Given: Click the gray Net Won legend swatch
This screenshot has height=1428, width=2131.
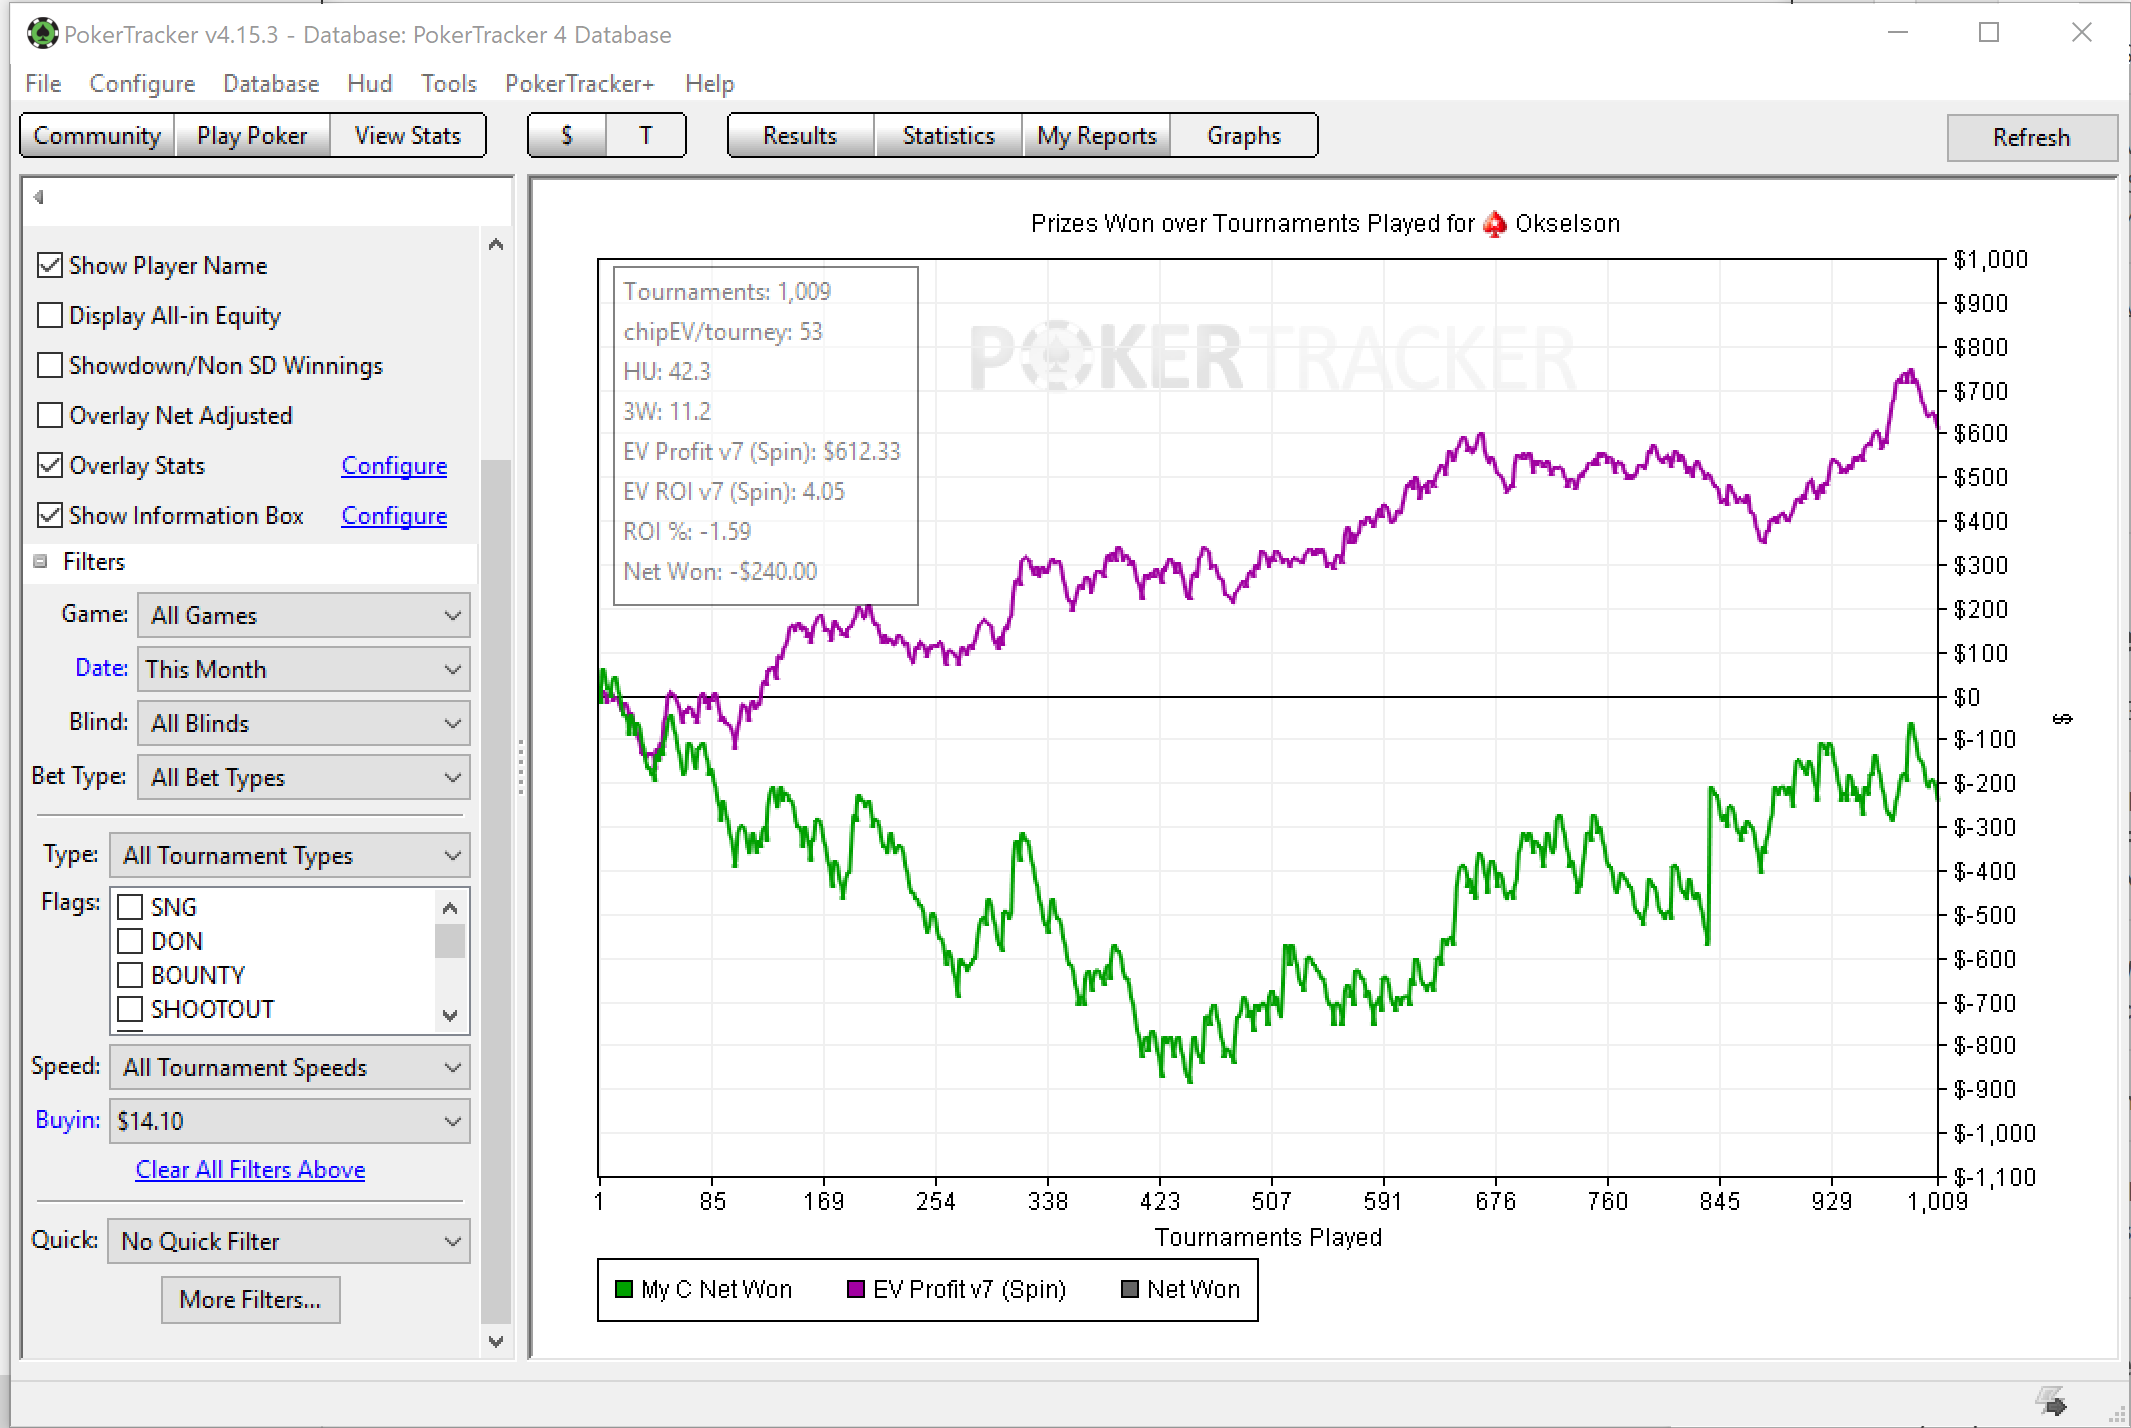Looking at the screenshot, I should point(1131,1290).
